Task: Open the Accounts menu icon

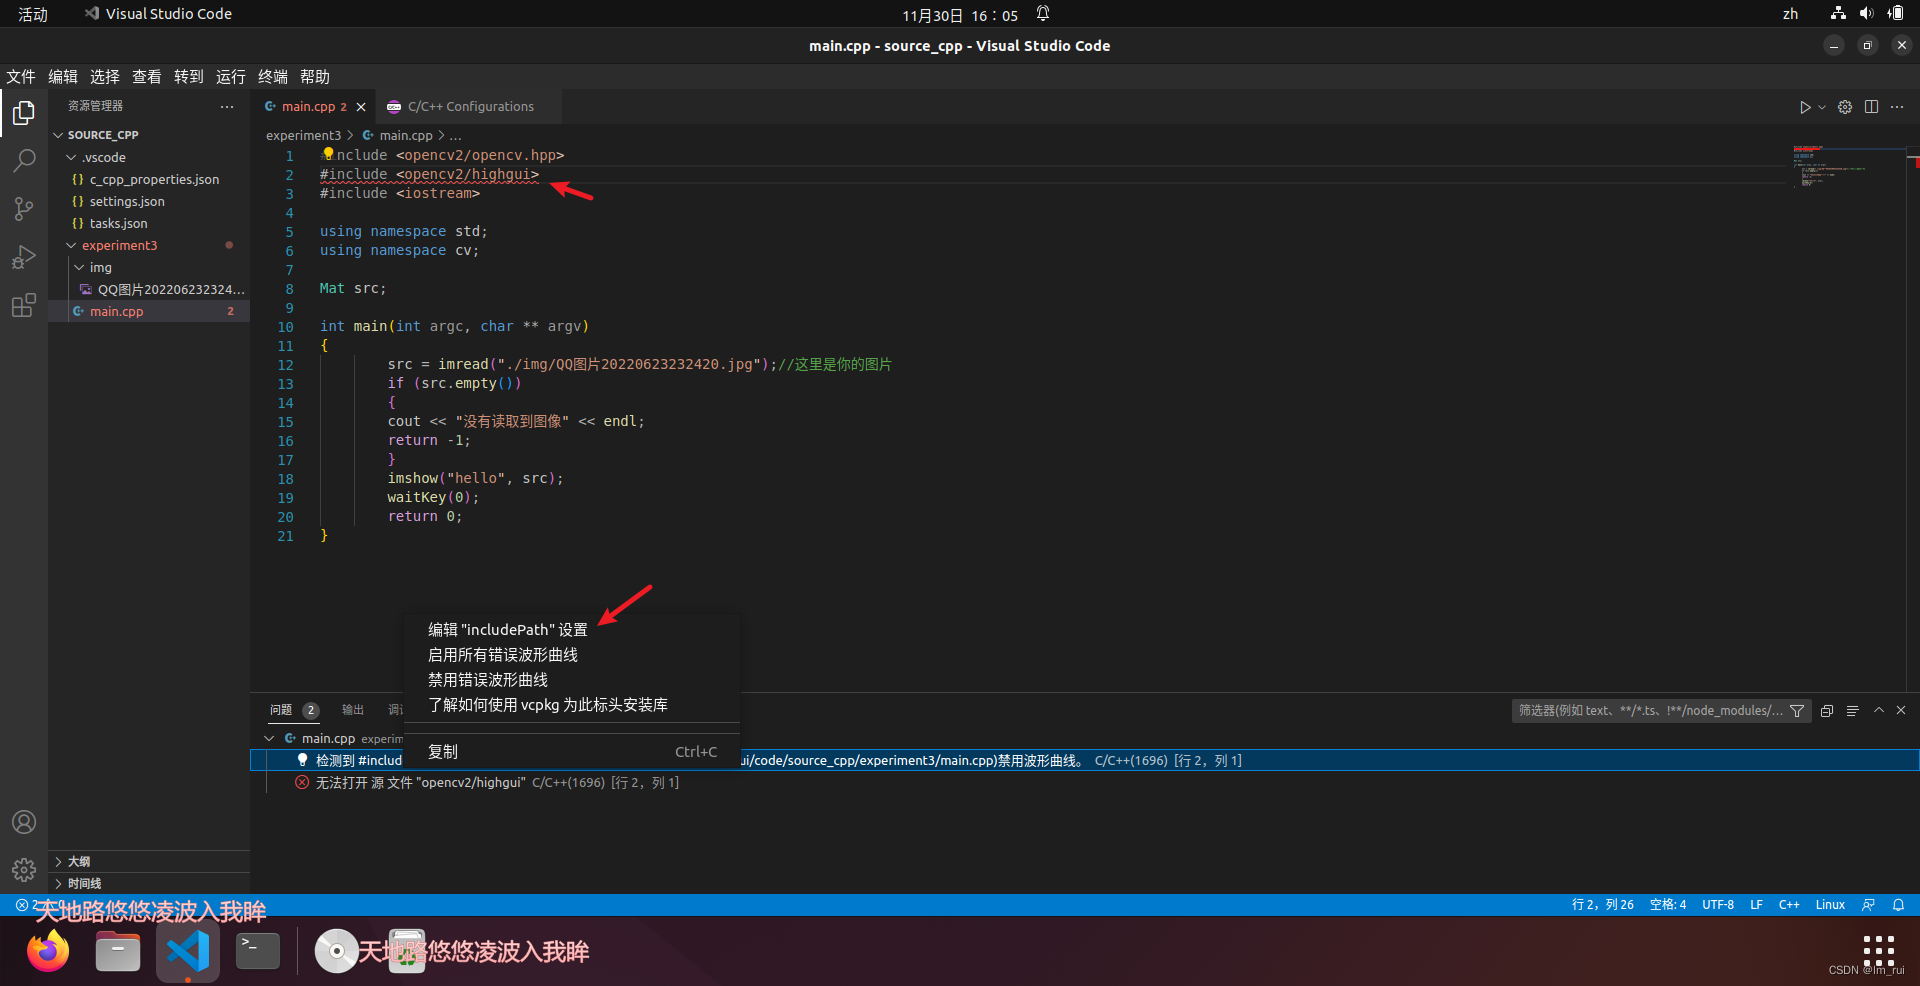Action: pyautogui.click(x=24, y=822)
